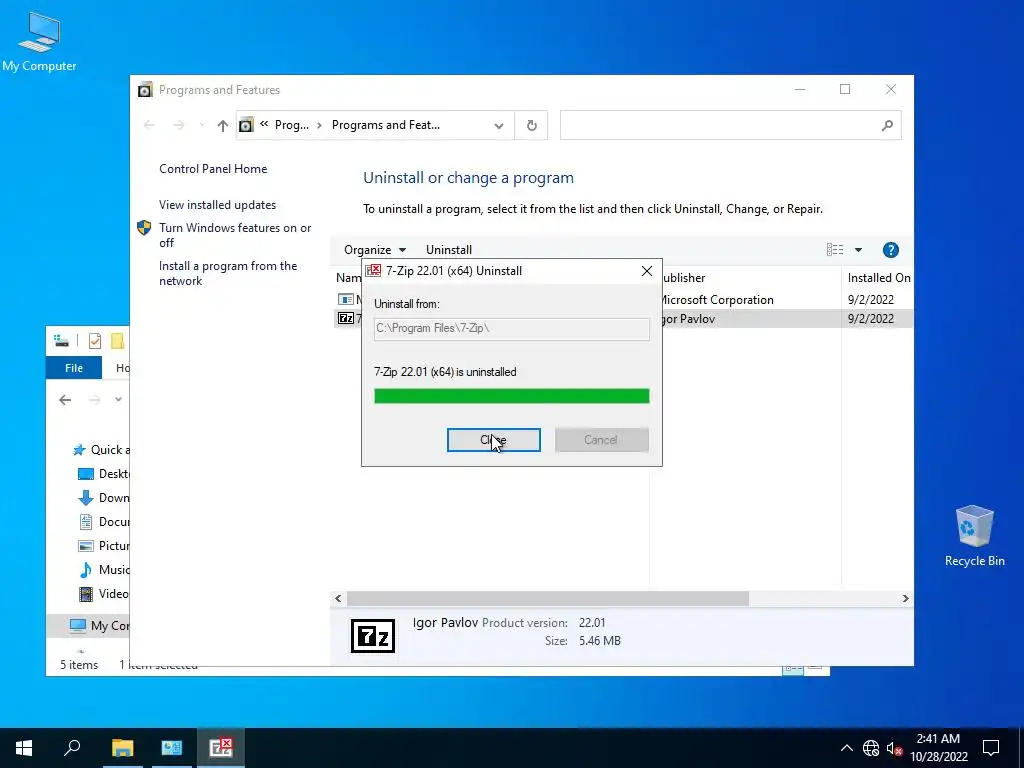
Task: Click the Explorer properties checkmark icon
Action: click(x=95, y=340)
